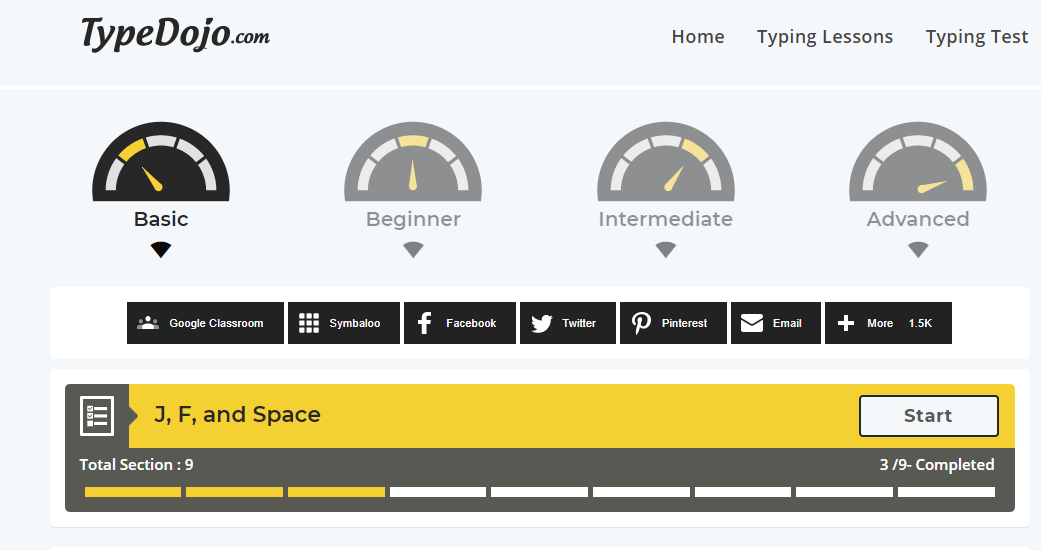Expand the arrow under Intermediate

(x=666, y=250)
